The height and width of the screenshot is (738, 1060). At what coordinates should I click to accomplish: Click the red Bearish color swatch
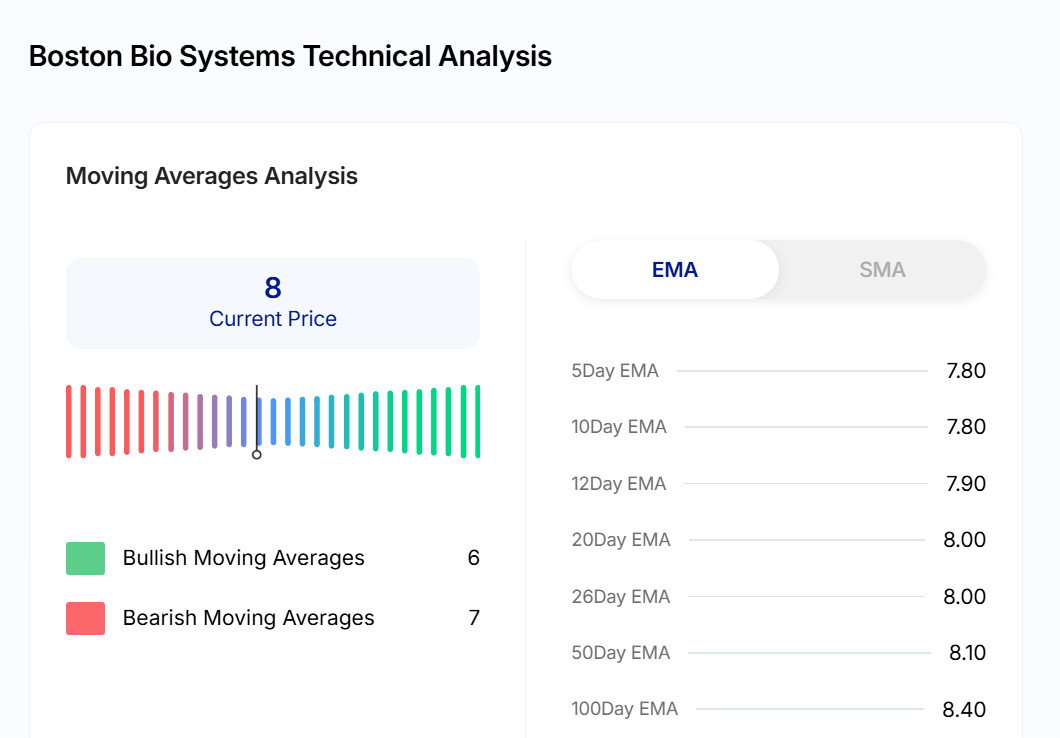point(85,618)
